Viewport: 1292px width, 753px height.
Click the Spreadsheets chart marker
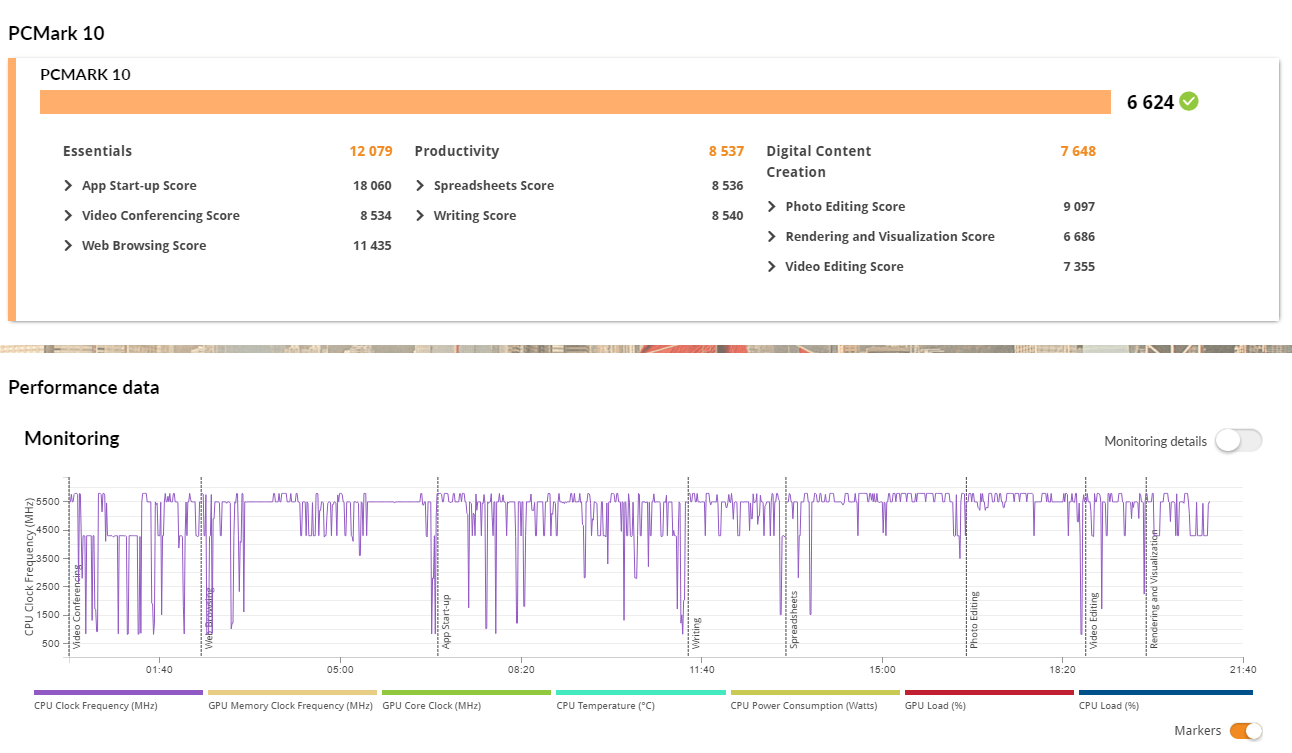(x=794, y=620)
